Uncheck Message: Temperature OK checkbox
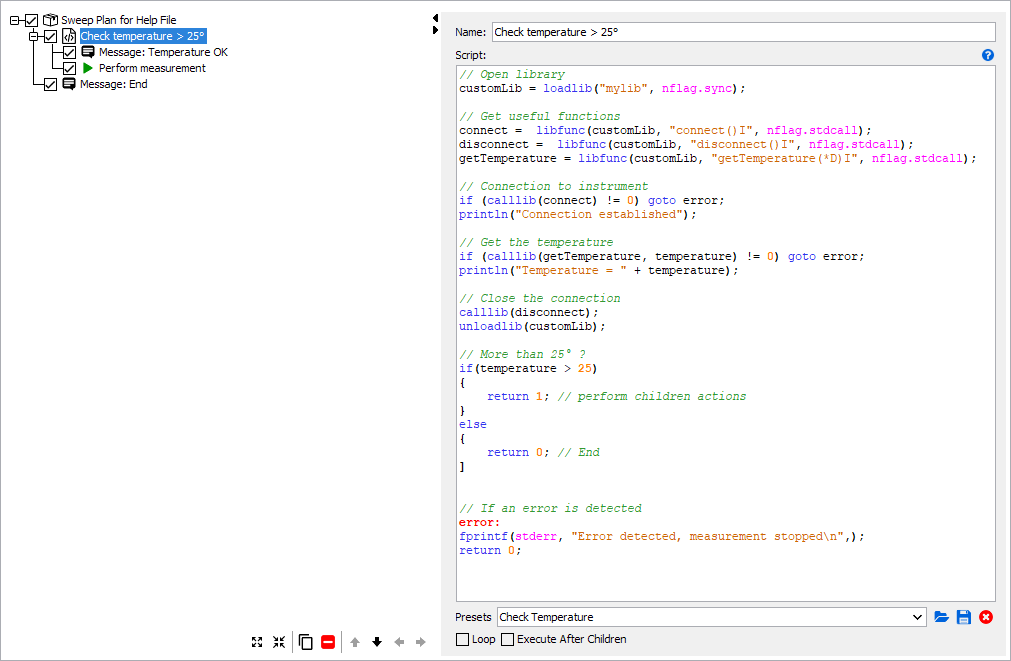This screenshot has height=661, width=1011. point(70,52)
